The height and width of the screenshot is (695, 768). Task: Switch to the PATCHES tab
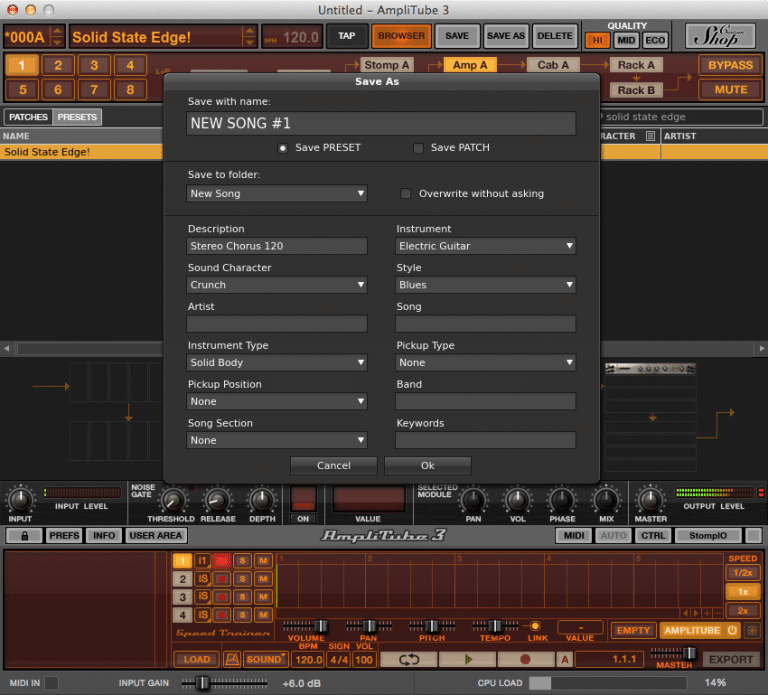point(28,117)
